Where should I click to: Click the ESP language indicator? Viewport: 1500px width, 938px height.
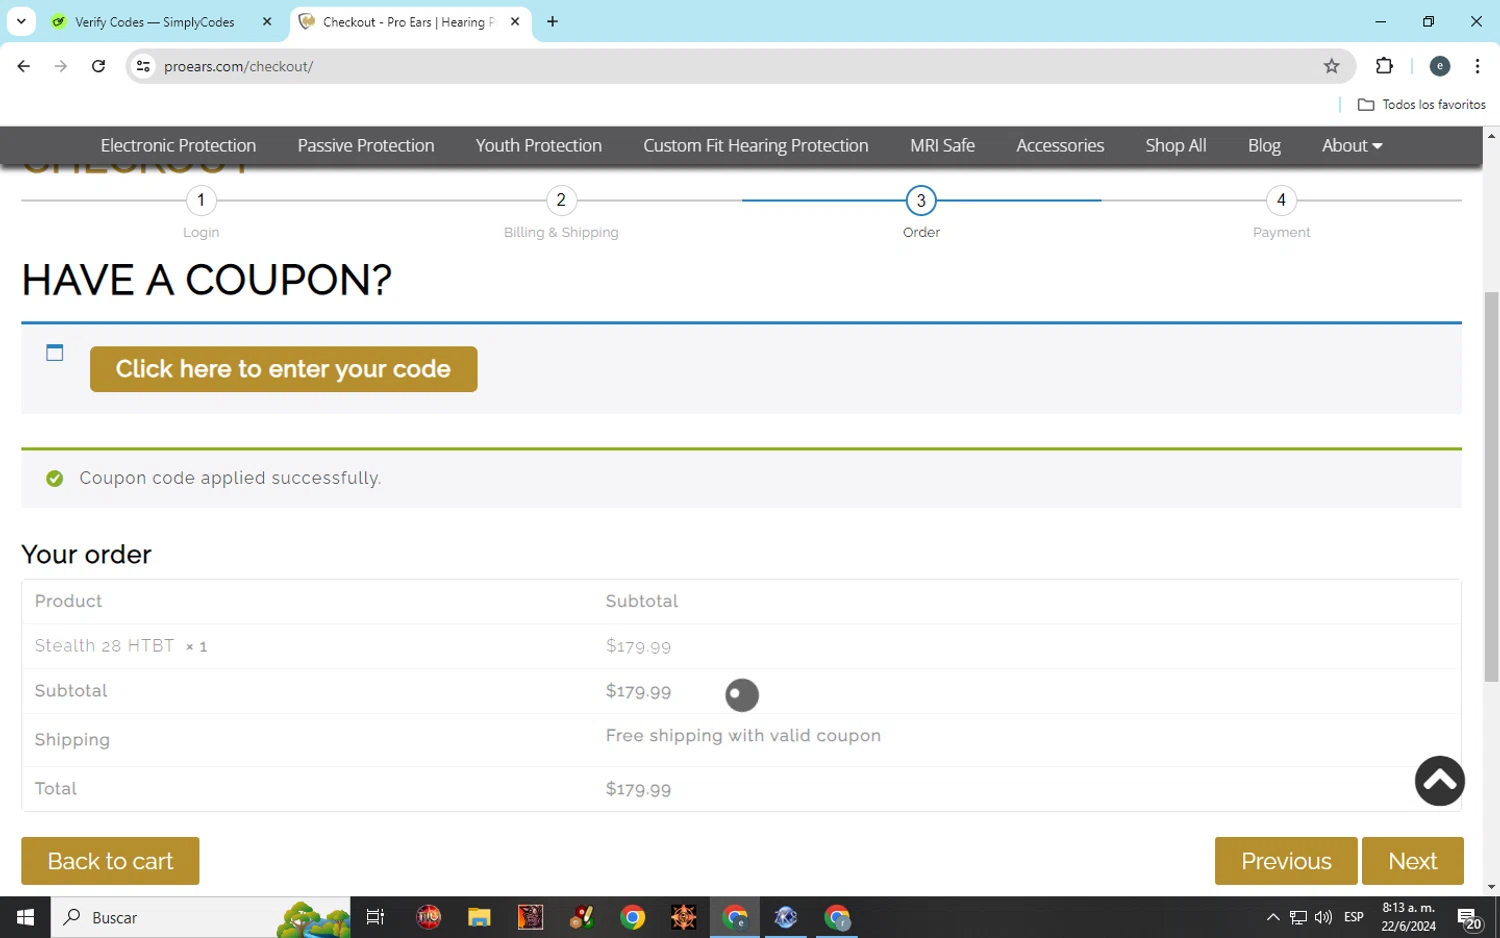pyautogui.click(x=1354, y=917)
